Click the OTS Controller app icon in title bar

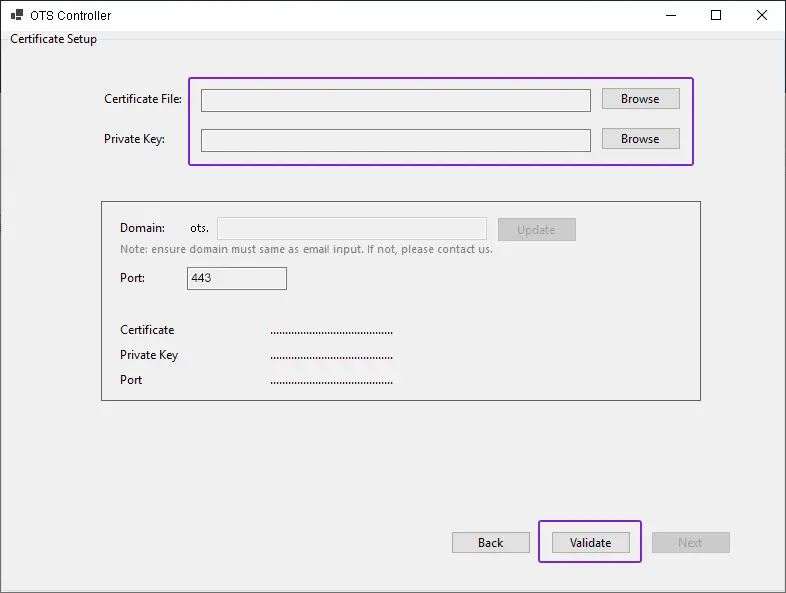pos(17,16)
